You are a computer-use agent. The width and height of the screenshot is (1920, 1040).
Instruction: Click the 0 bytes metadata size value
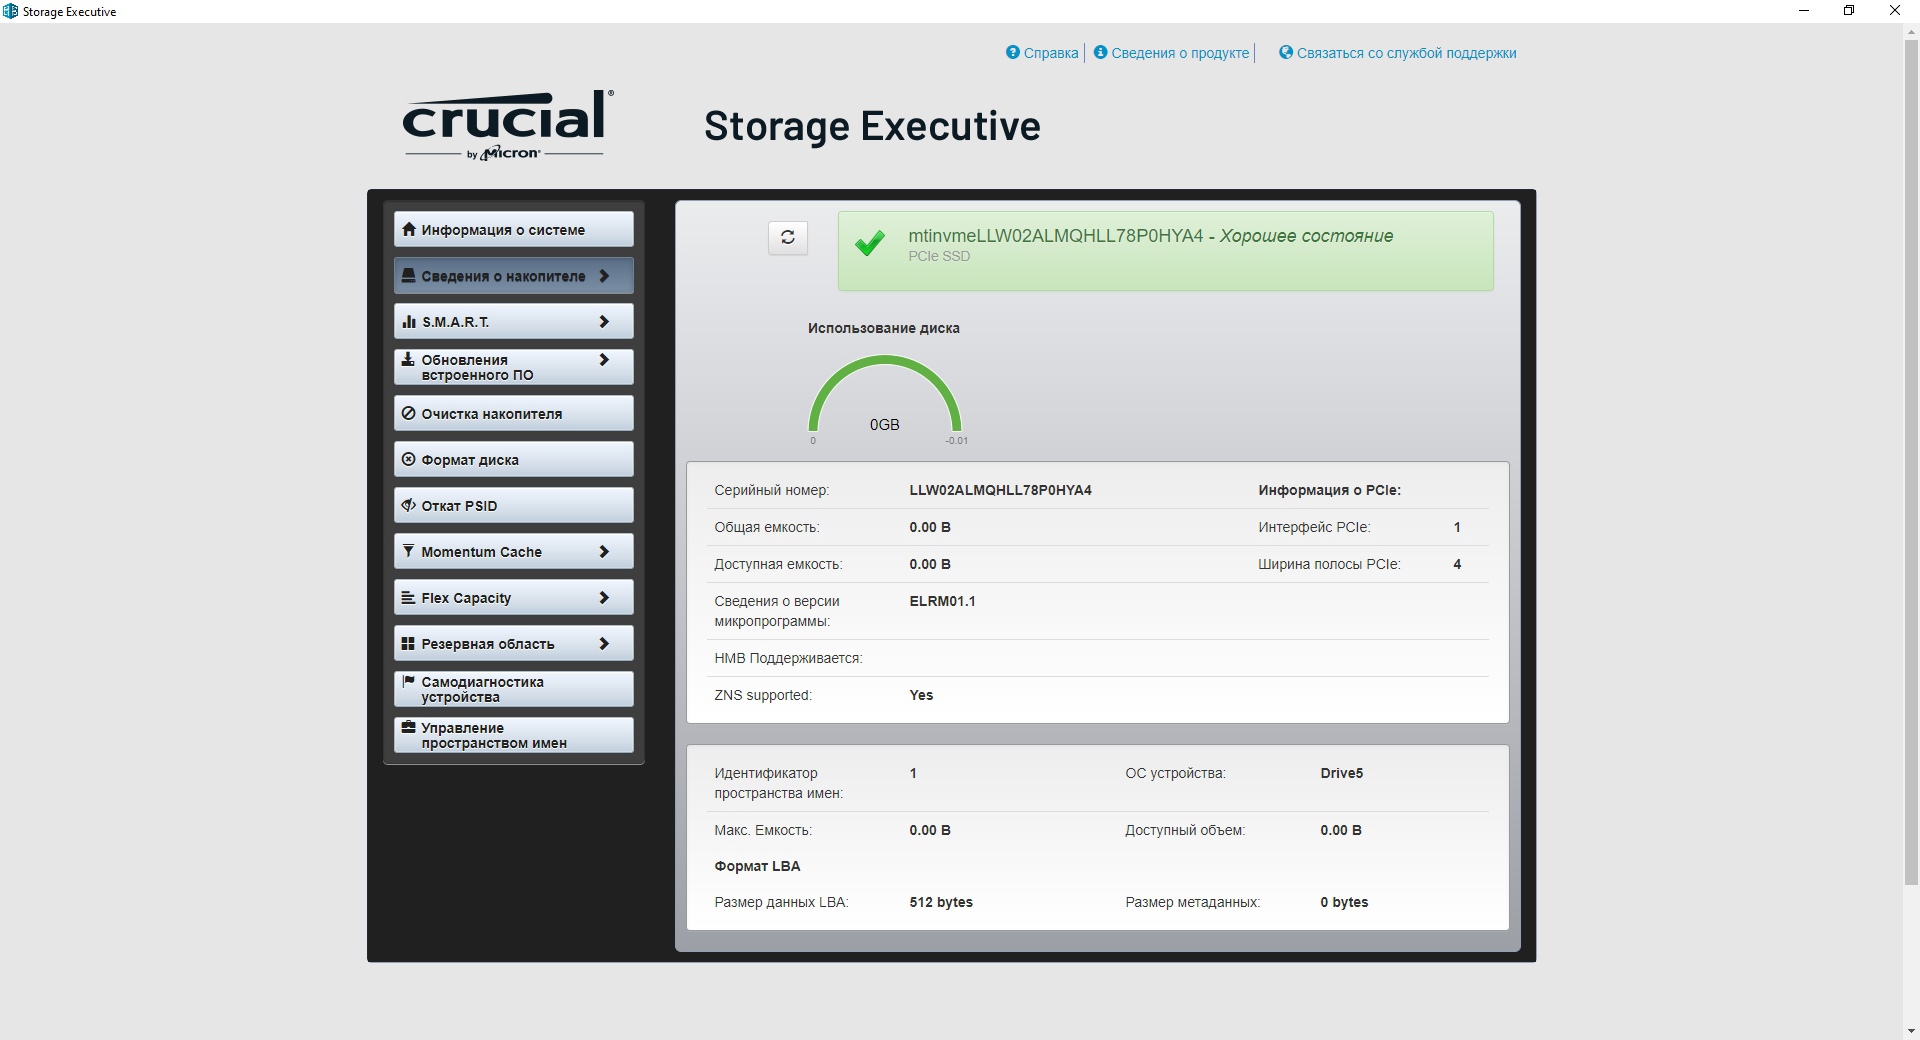[1344, 902]
